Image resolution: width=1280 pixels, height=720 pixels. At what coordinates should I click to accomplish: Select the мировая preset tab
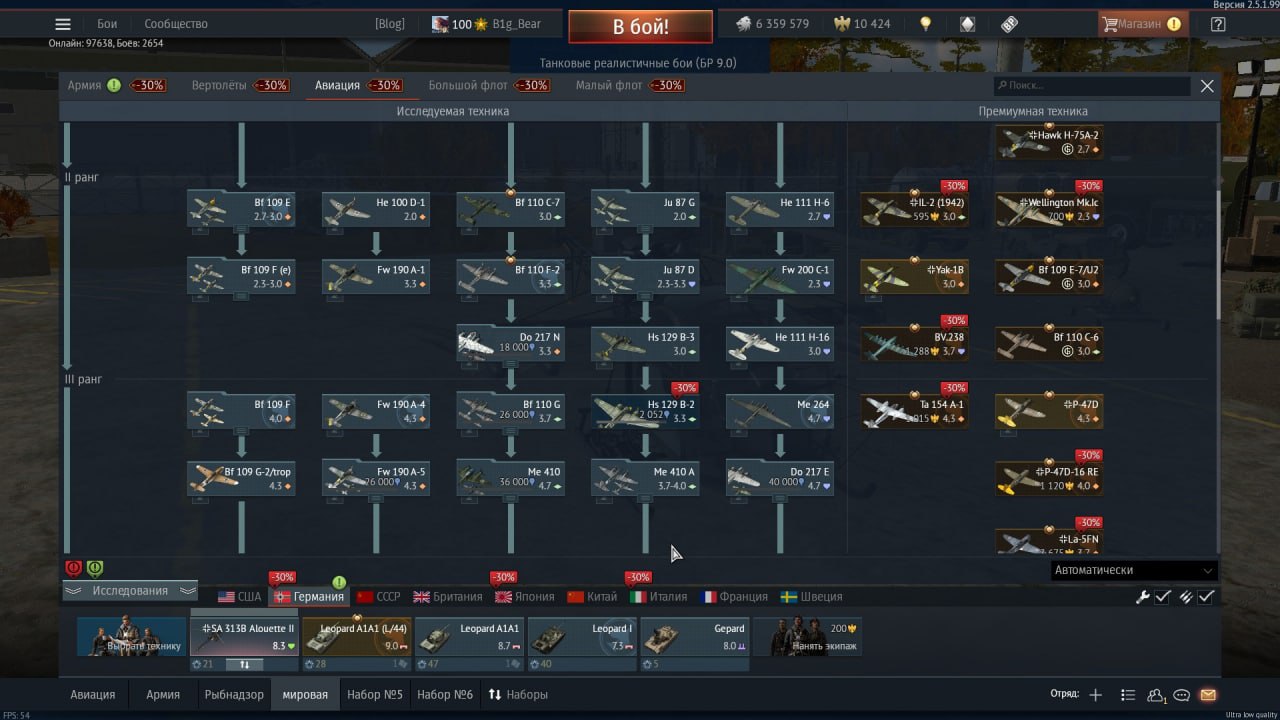point(305,695)
